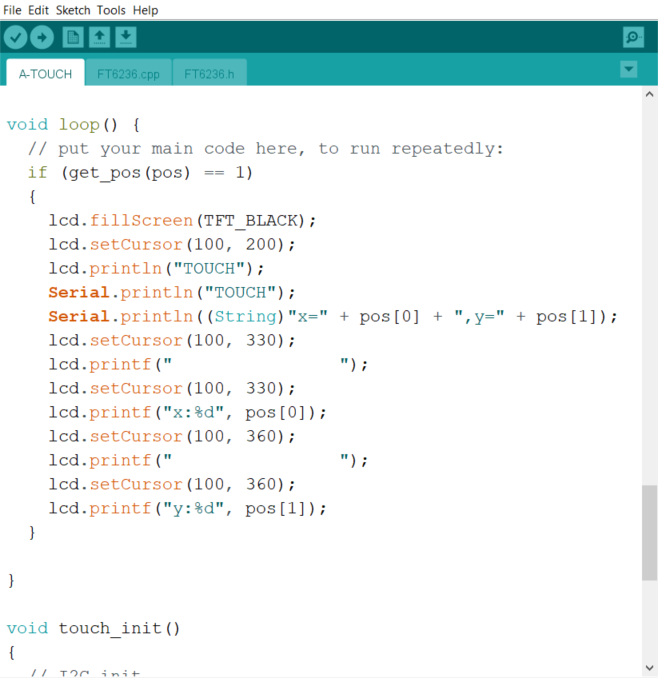Switch to the FT6236.h tab
The height and width of the screenshot is (678, 658).
209,74
